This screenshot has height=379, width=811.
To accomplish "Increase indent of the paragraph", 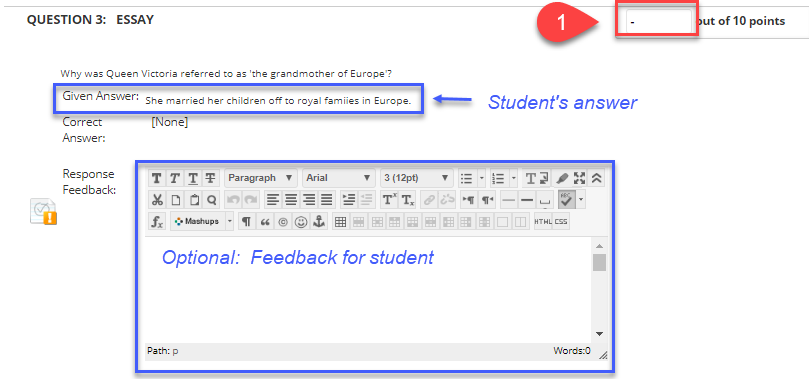I will point(349,200).
